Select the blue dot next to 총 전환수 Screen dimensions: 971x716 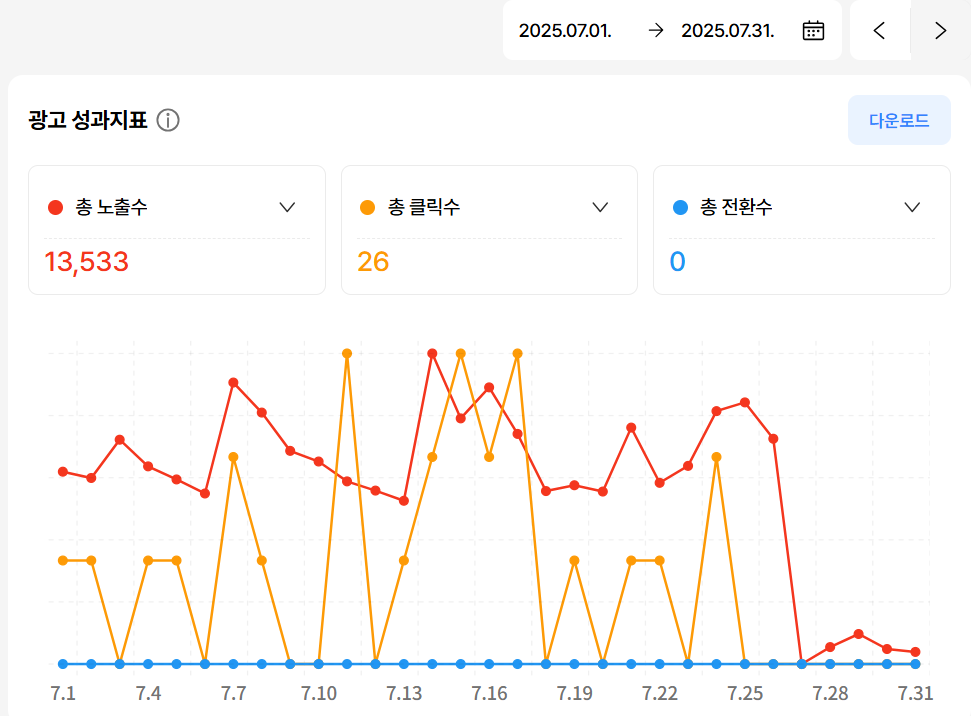(x=680, y=207)
